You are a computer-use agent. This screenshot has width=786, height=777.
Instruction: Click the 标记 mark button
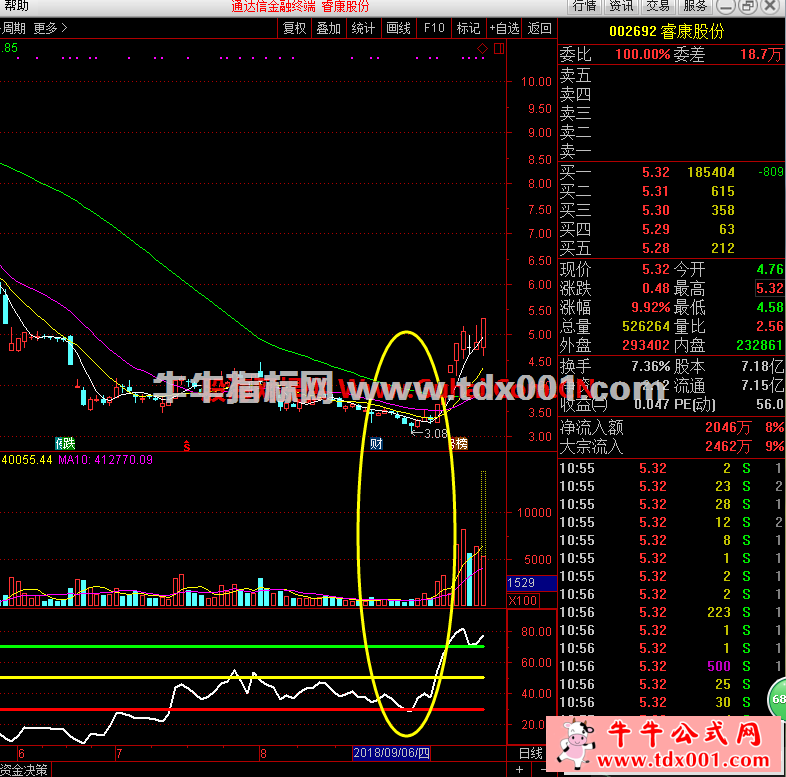point(469,29)
